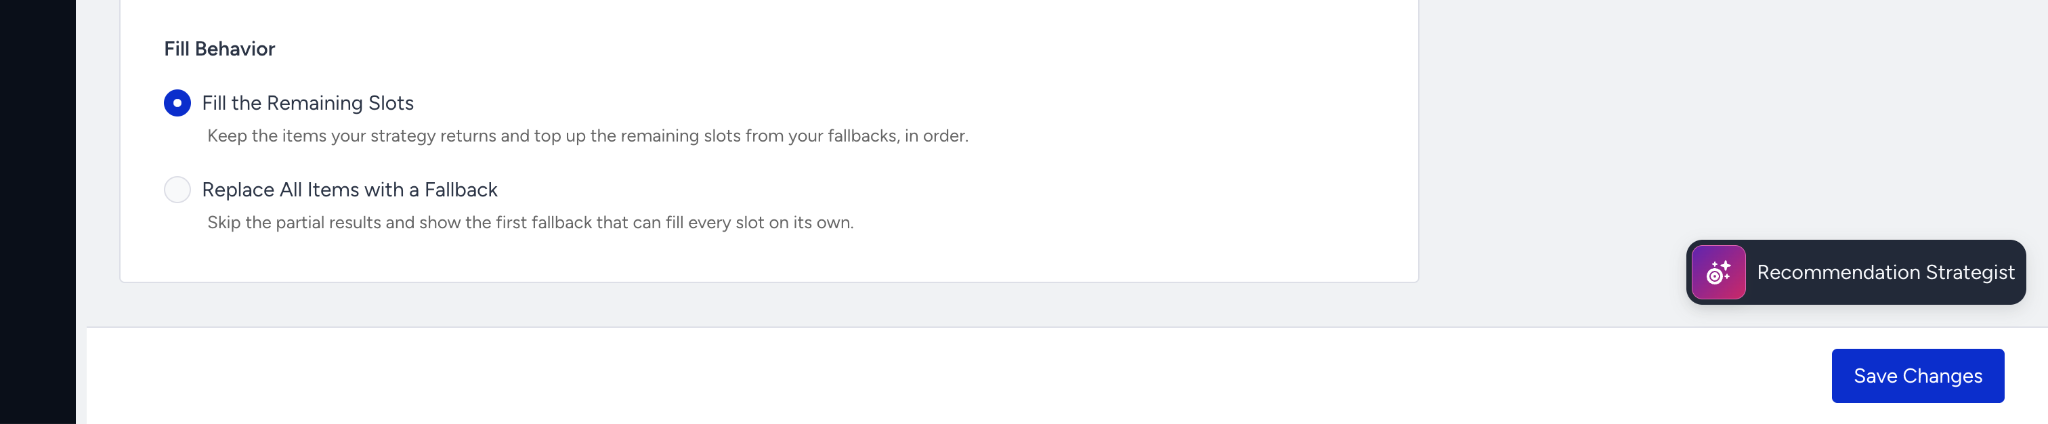
Task: Click the word "Slots" in the first option label
Action: pyautogui.click(x=391, y=103)
